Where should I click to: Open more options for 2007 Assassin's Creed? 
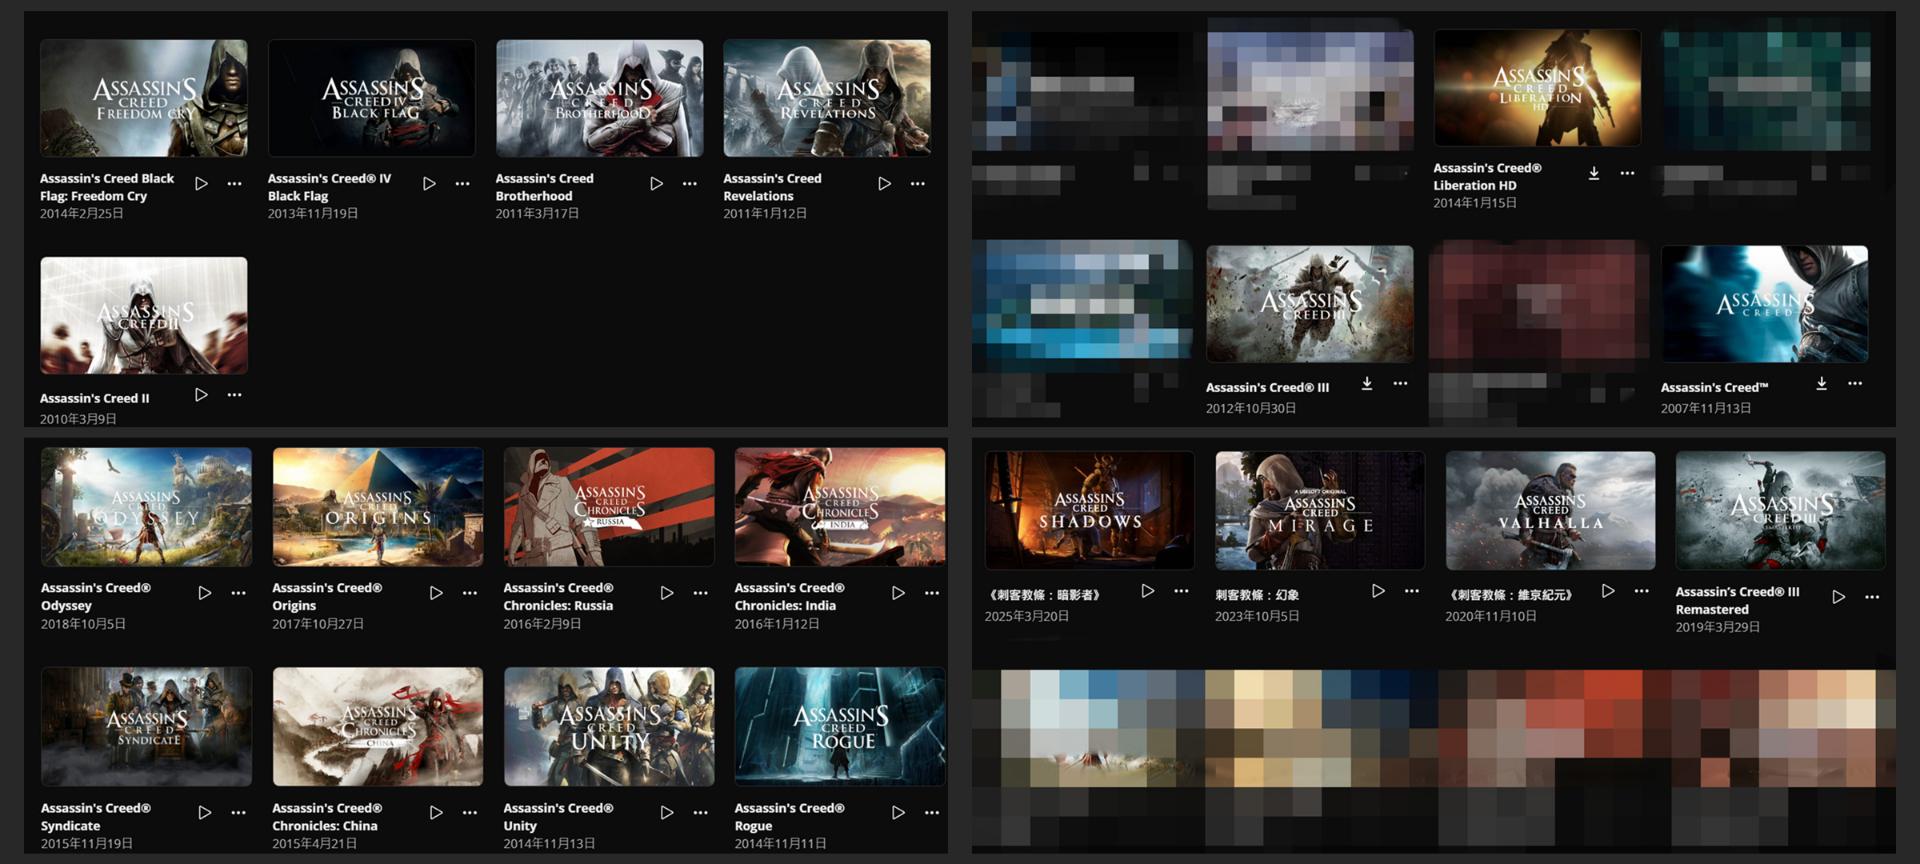coord(1855,383)
